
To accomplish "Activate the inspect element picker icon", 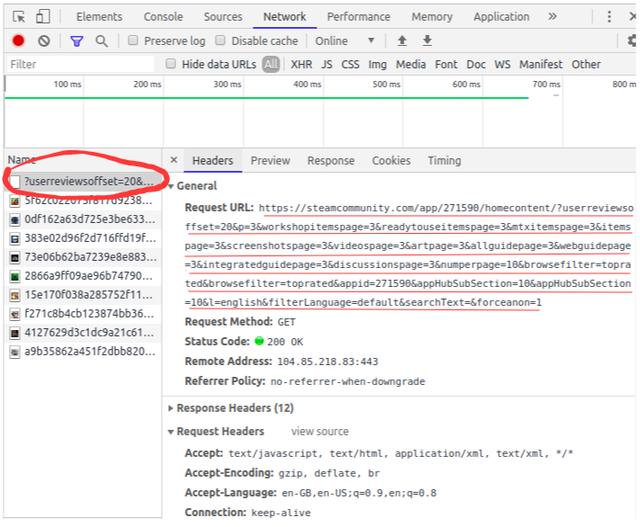I will [19, 17].
